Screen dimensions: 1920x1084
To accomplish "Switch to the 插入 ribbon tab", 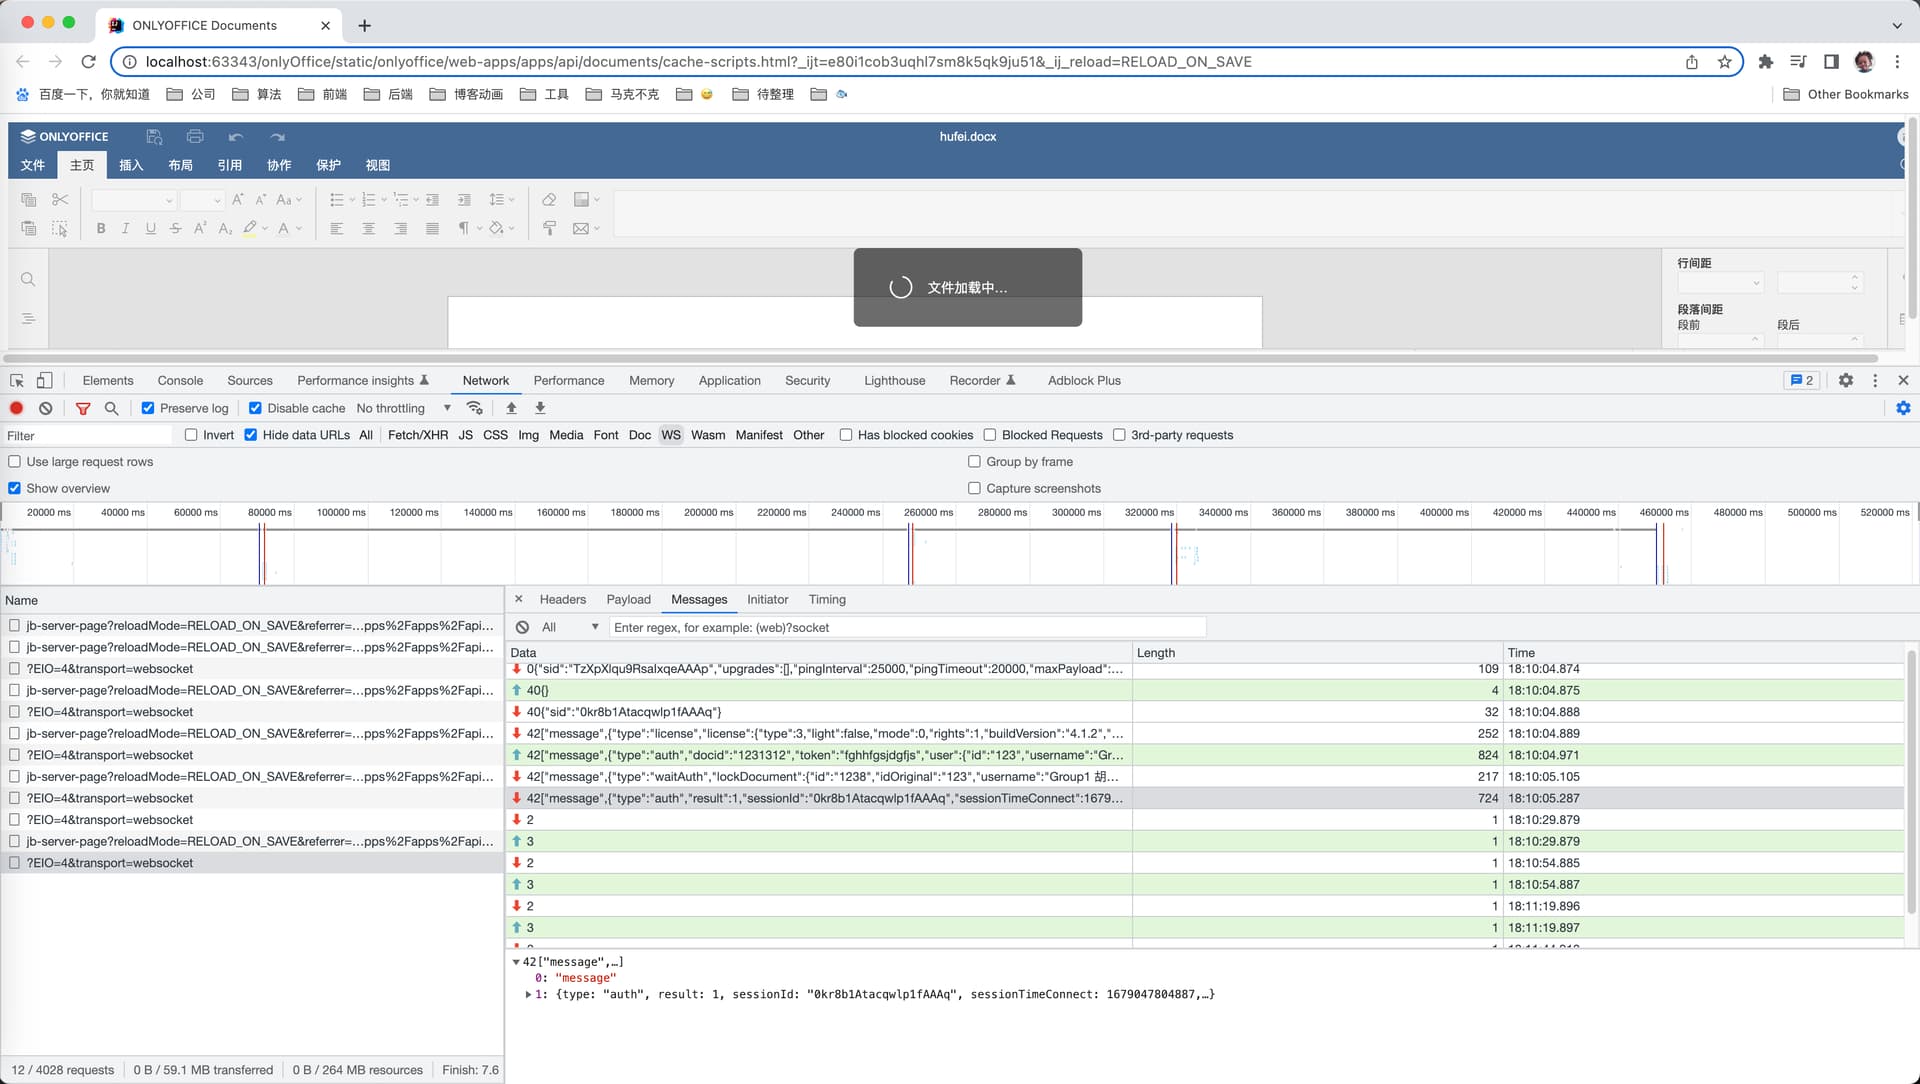I will pos(131,165).
